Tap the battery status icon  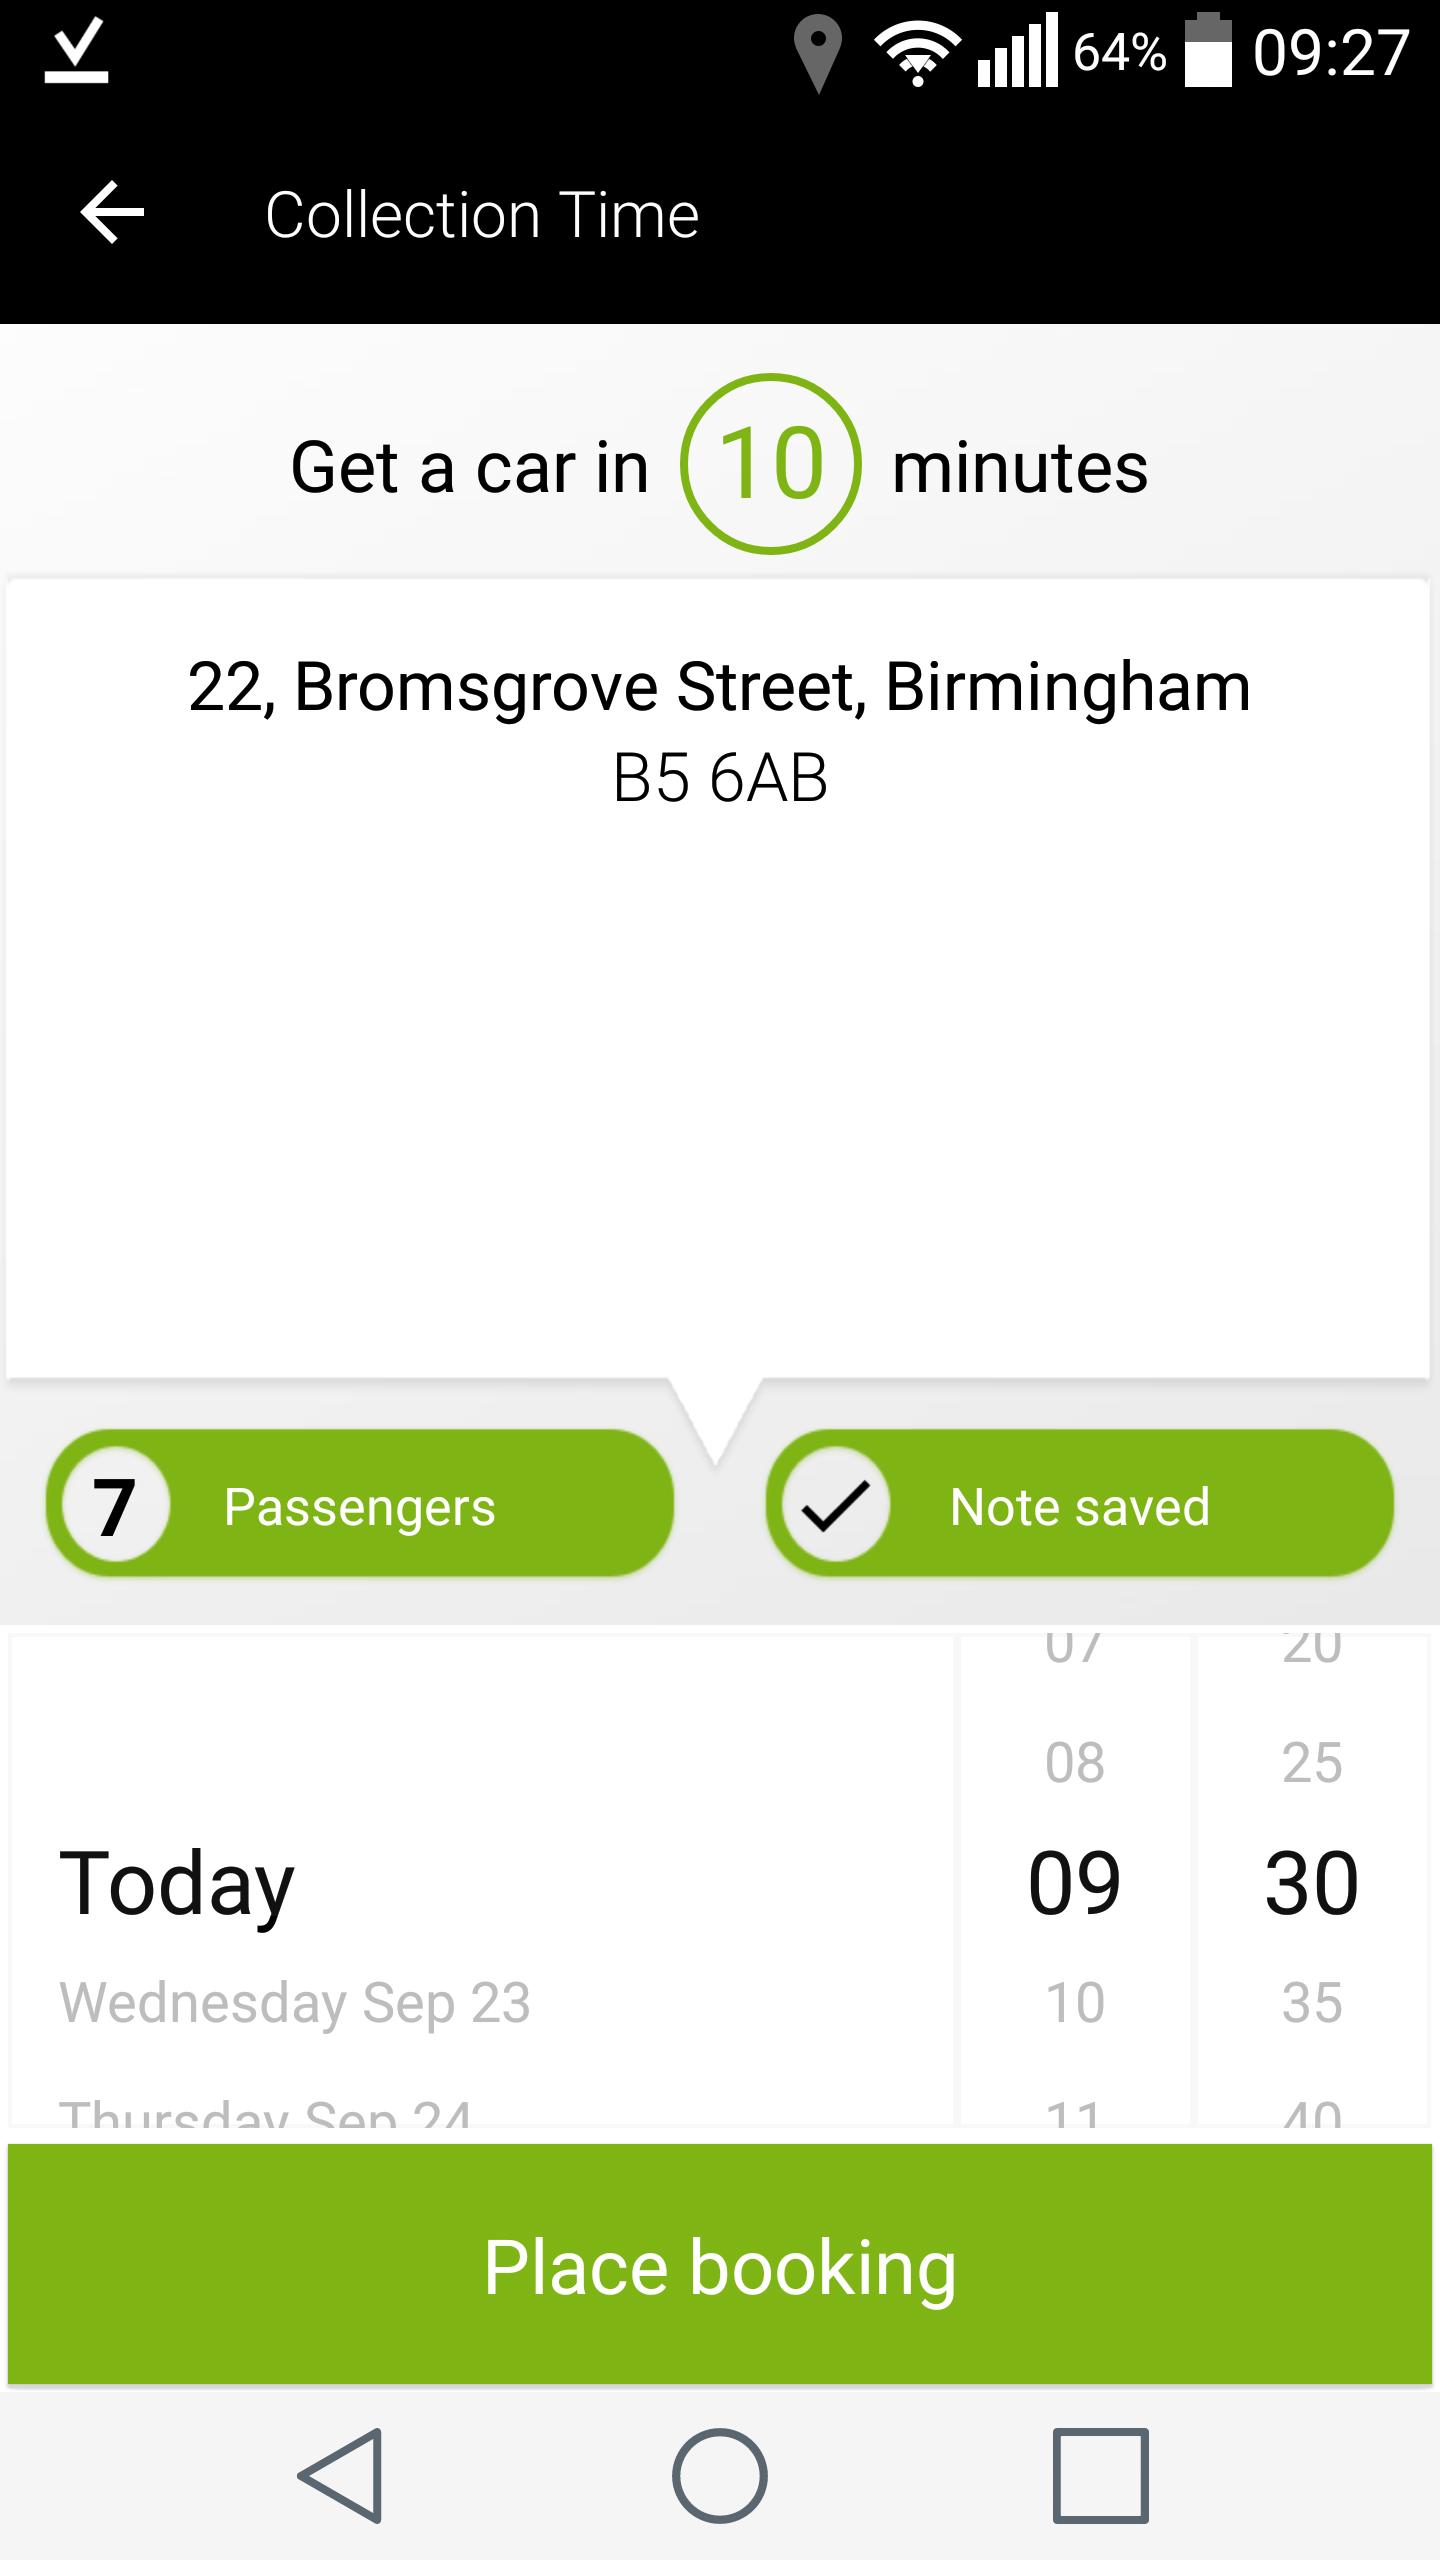tap(1208, 52)
